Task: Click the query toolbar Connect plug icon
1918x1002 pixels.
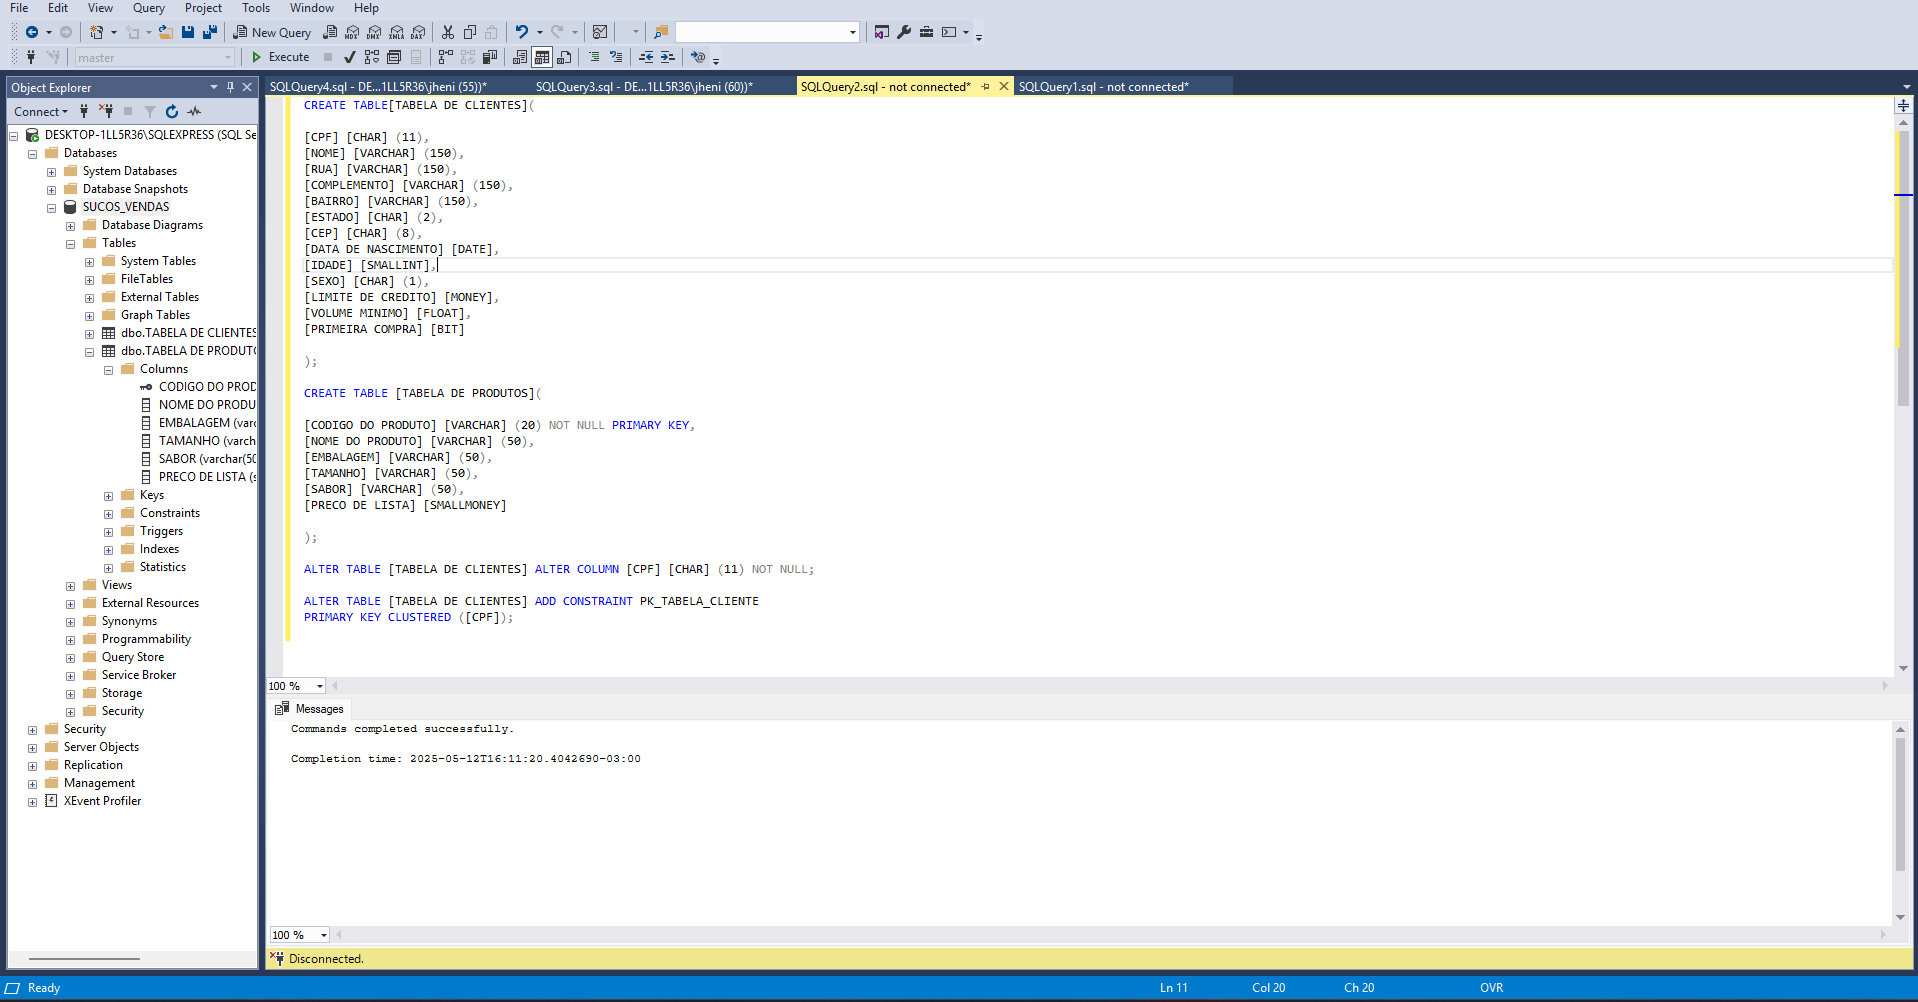Action: tap(31, 57)
